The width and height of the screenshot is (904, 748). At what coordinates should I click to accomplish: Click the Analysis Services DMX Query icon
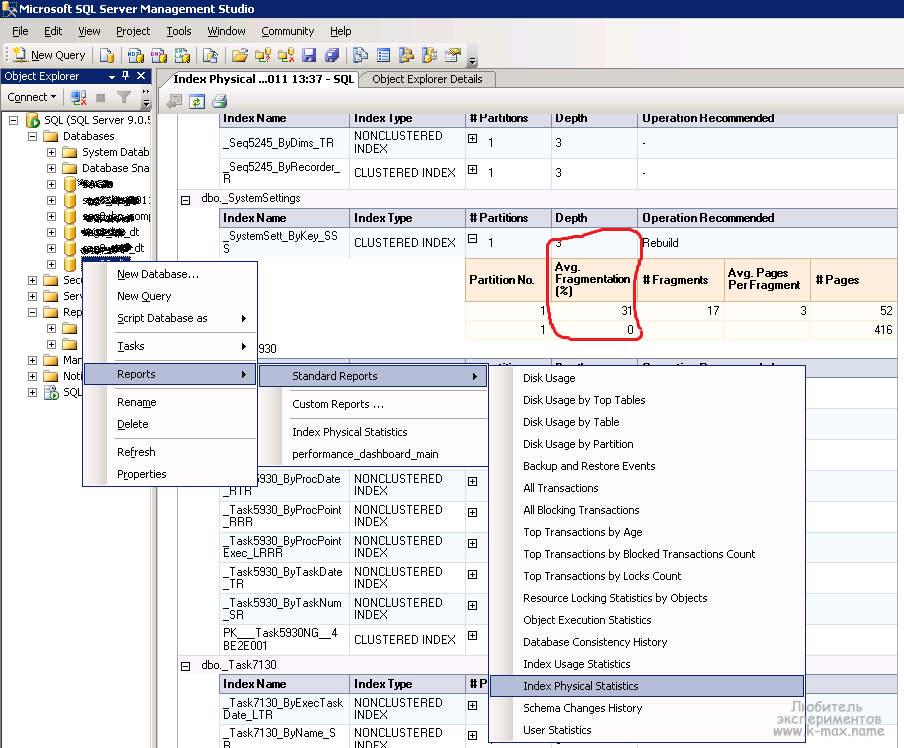pos(159,55)
